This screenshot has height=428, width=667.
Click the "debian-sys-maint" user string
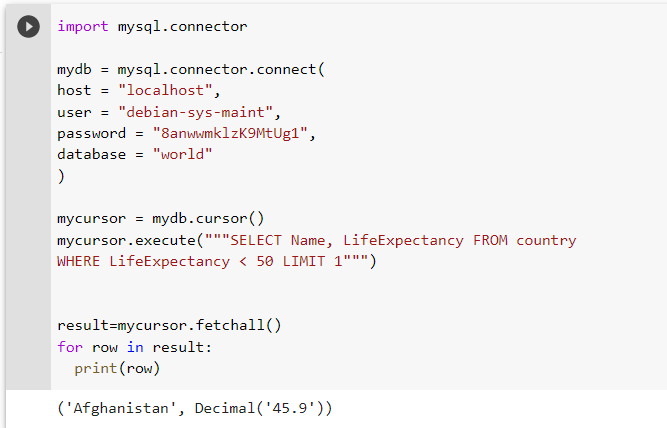point(195,112)
